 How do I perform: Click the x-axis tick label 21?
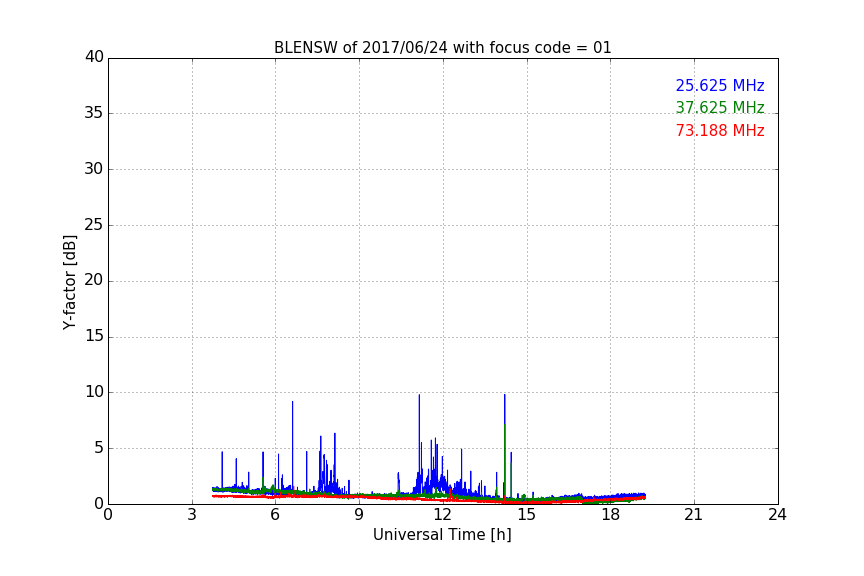click(694, 515)
